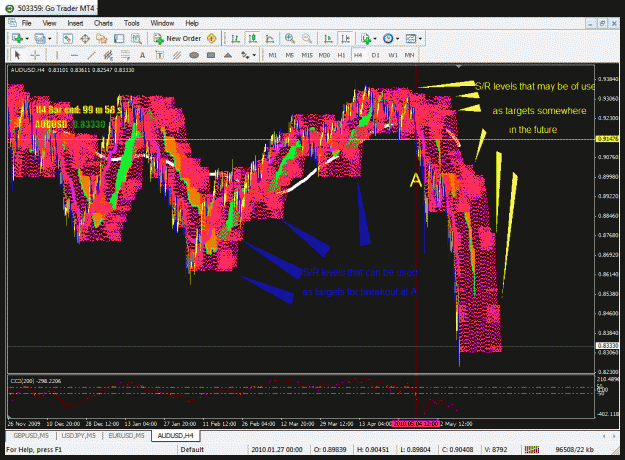
Task: Select the Equidistant Channel tool
Action: click(x=108, y=55)
